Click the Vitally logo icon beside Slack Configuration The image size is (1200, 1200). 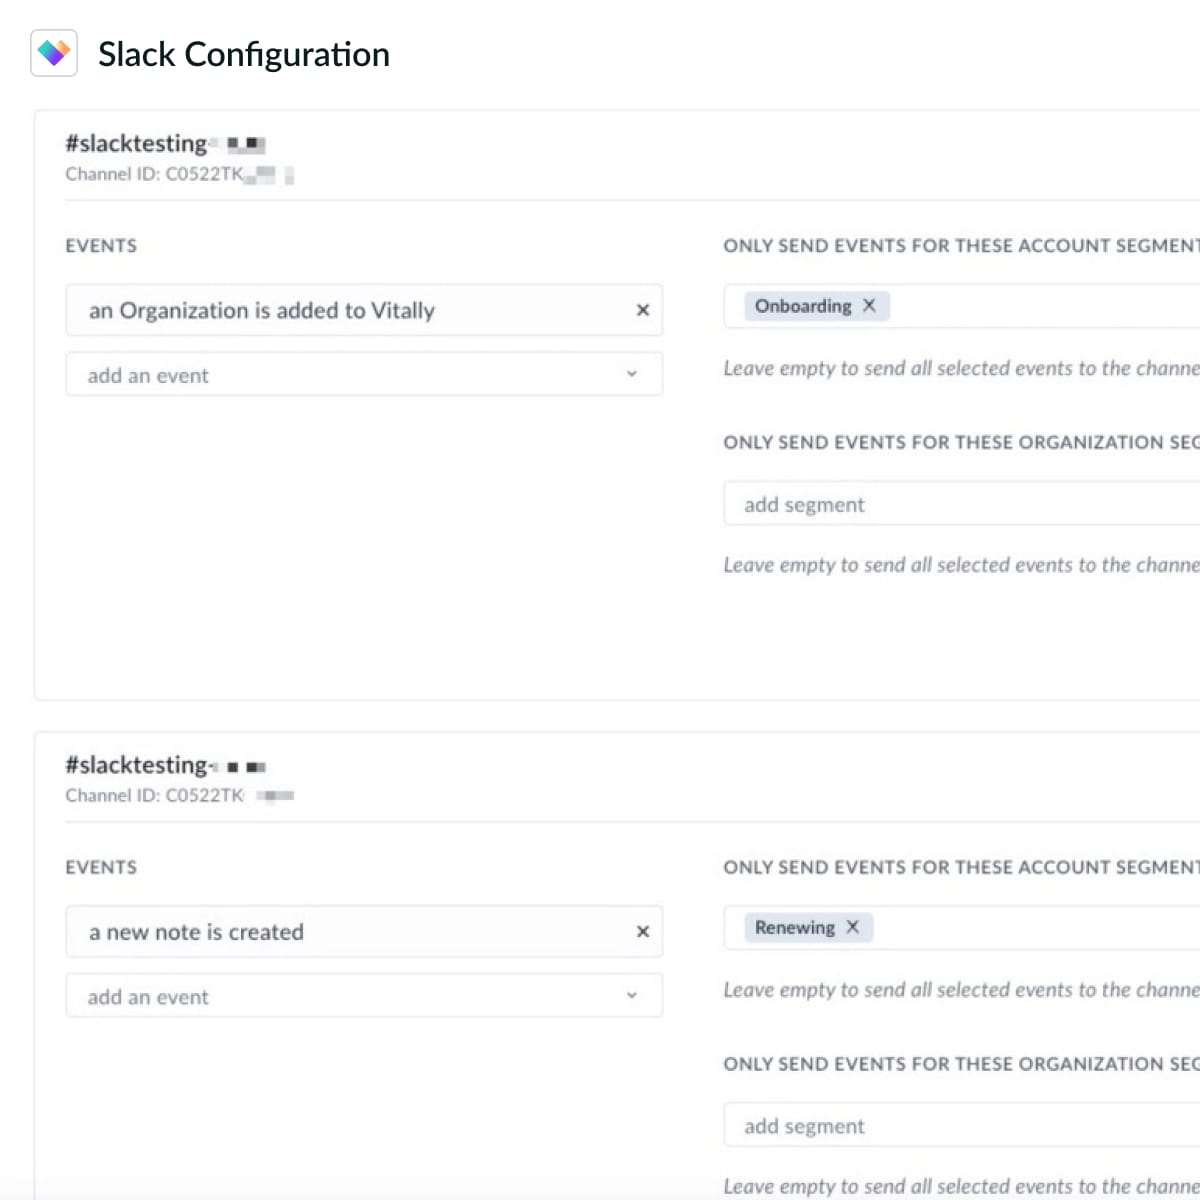[54, 53]
